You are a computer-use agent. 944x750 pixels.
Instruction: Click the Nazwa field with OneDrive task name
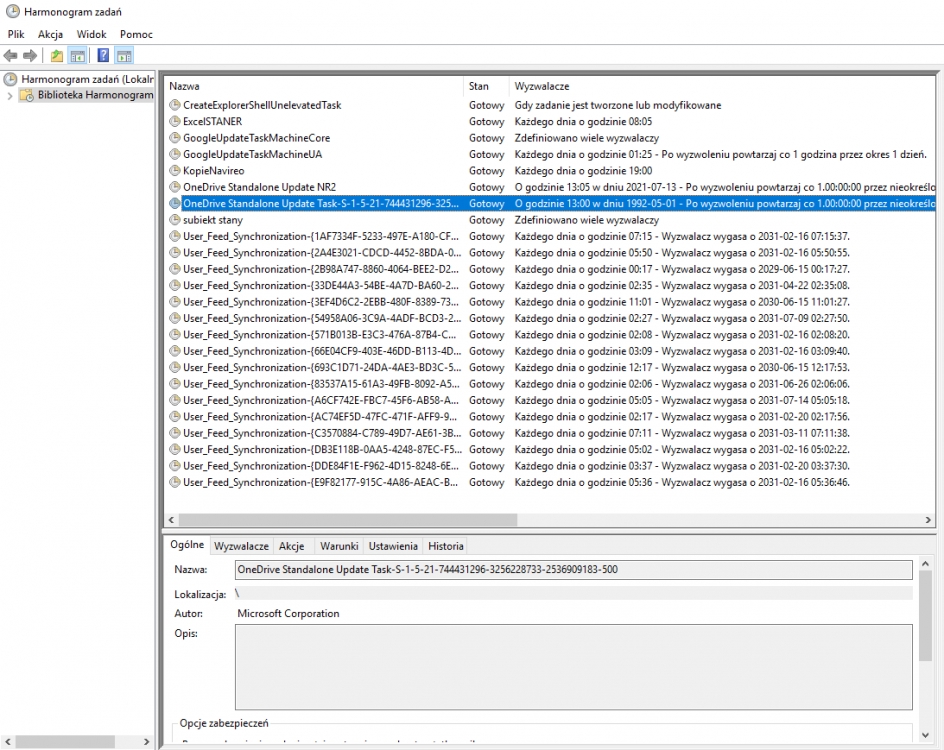(x=573, y=570)
